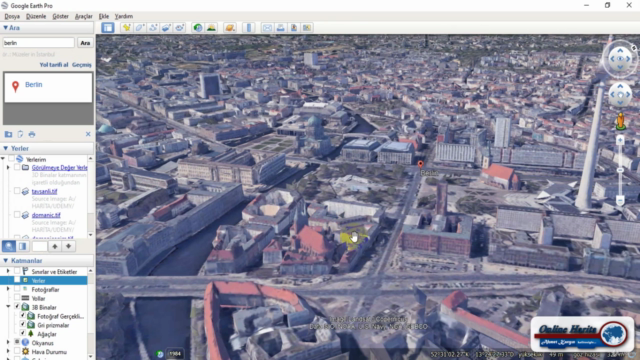Check the Yerlerim checkbox
This screenshot has height=360, width=640.
pyautogui.click(x=11, y=159)
